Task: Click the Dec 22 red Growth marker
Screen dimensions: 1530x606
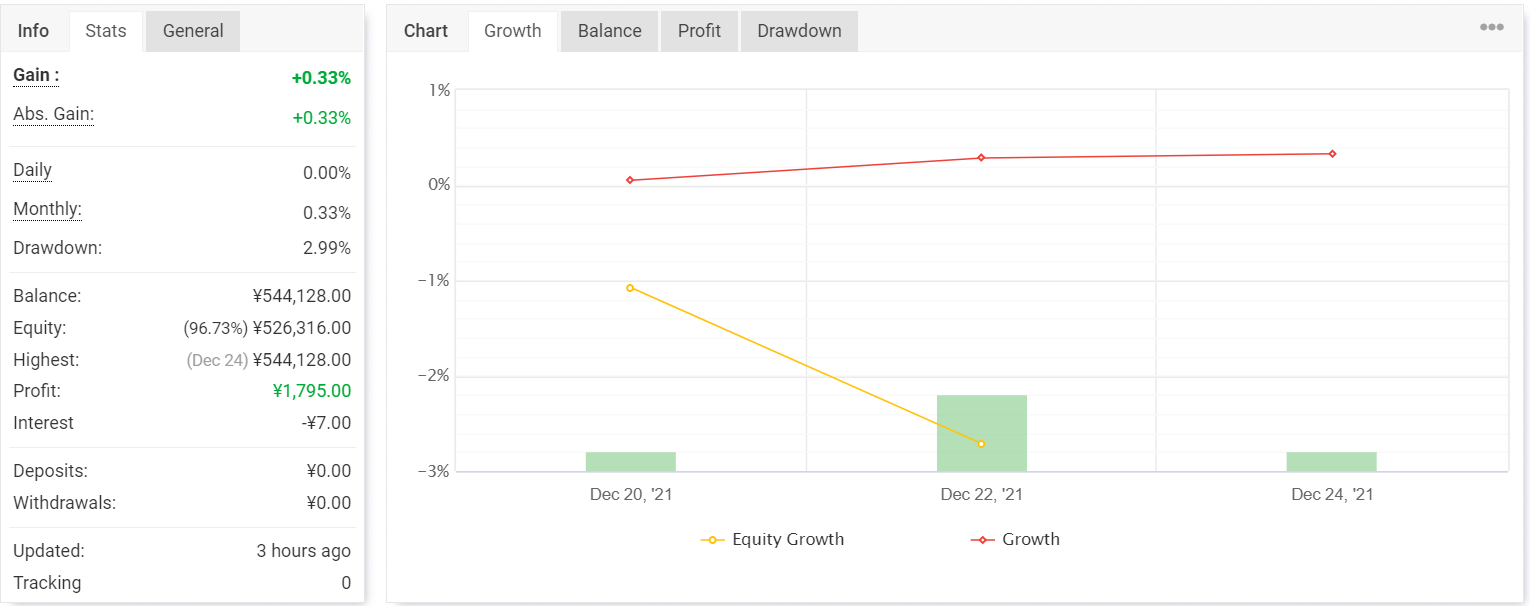Action: pyautogui.click(x=981, y=158)
